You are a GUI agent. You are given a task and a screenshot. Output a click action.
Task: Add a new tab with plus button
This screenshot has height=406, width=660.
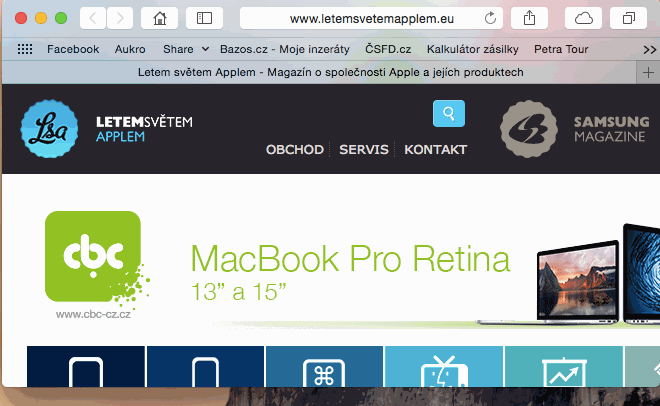click(x=648, y=72)
